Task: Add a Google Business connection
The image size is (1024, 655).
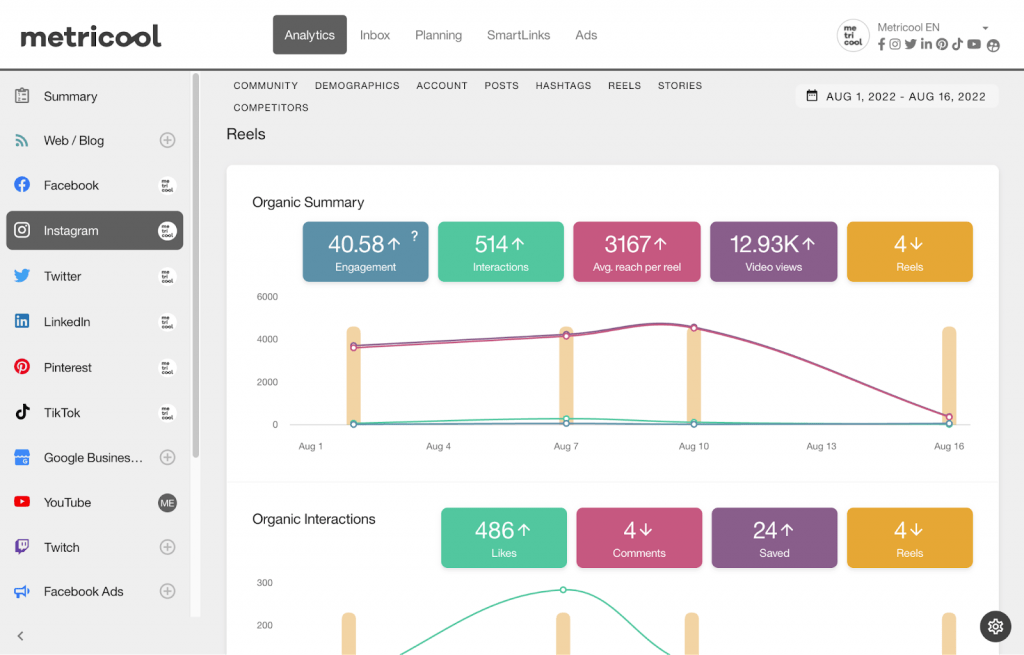Action: click(x=167, y=457)
